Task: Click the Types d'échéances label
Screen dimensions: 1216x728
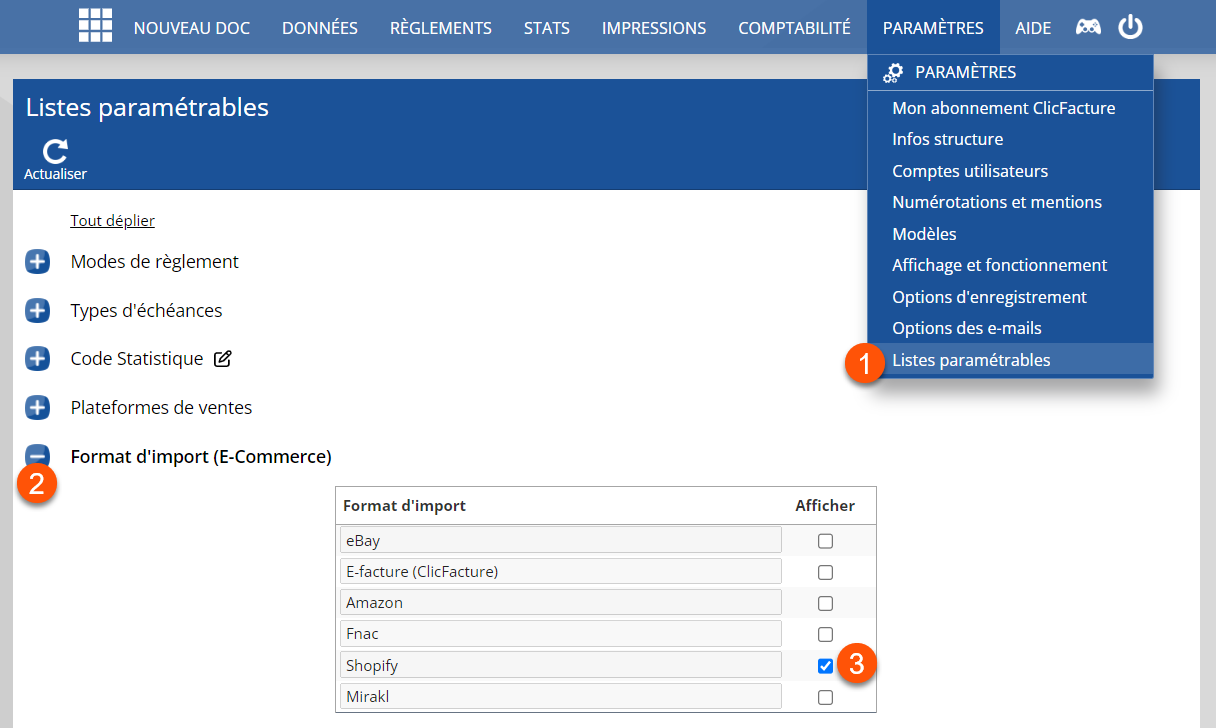Action: pos(146,311)
